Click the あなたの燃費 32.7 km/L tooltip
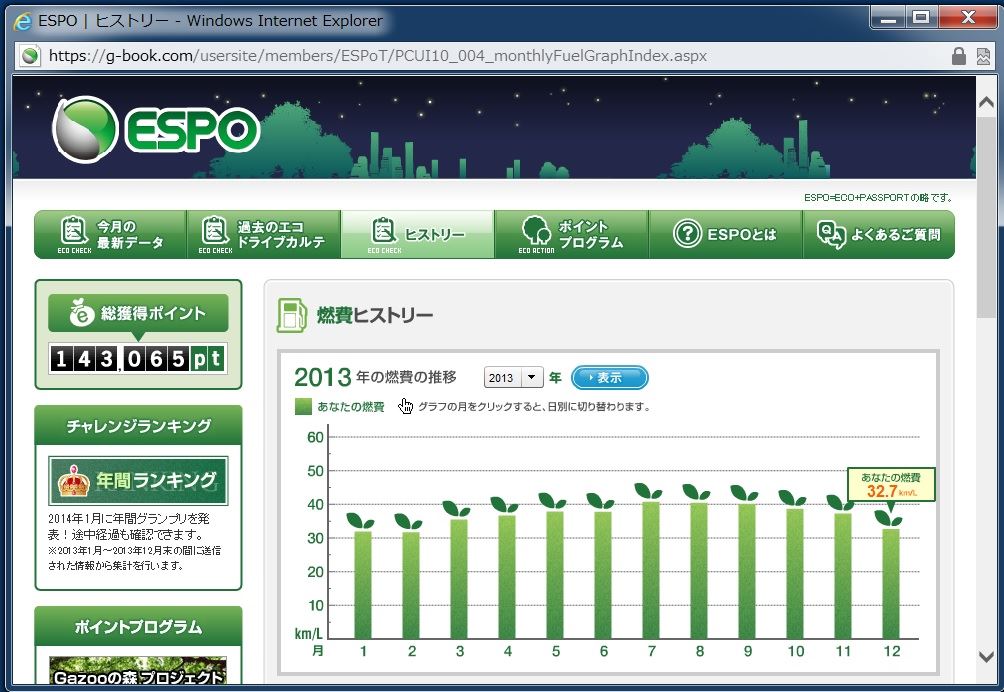Image resolution: width=1004 pixels, height=692 pixels. [891, 485]
